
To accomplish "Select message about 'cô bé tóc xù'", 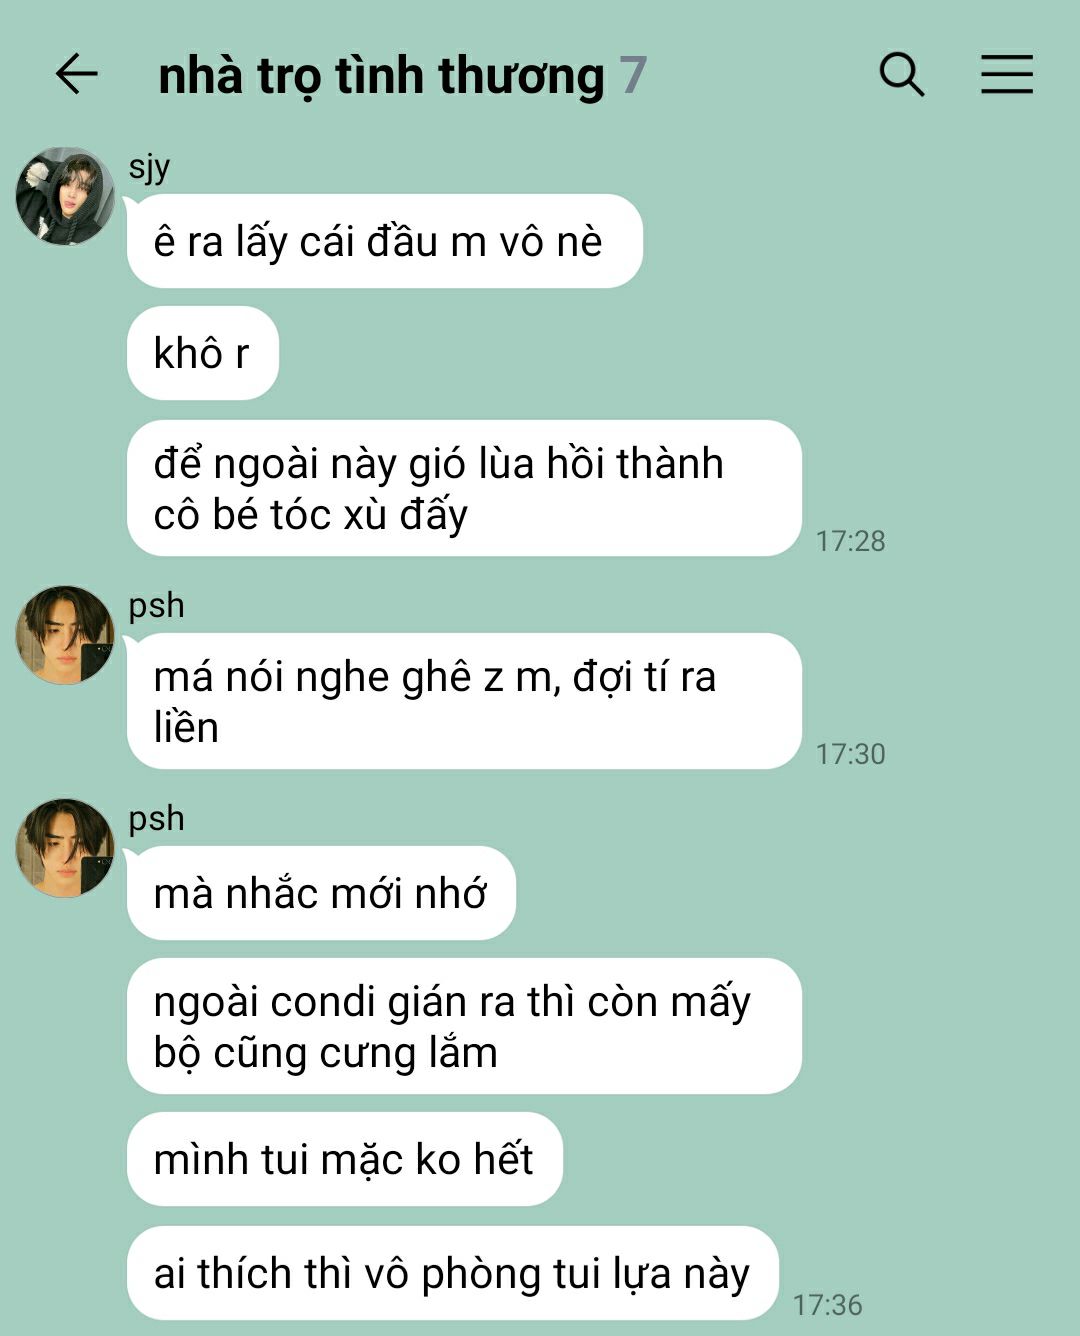I will 464,488.
